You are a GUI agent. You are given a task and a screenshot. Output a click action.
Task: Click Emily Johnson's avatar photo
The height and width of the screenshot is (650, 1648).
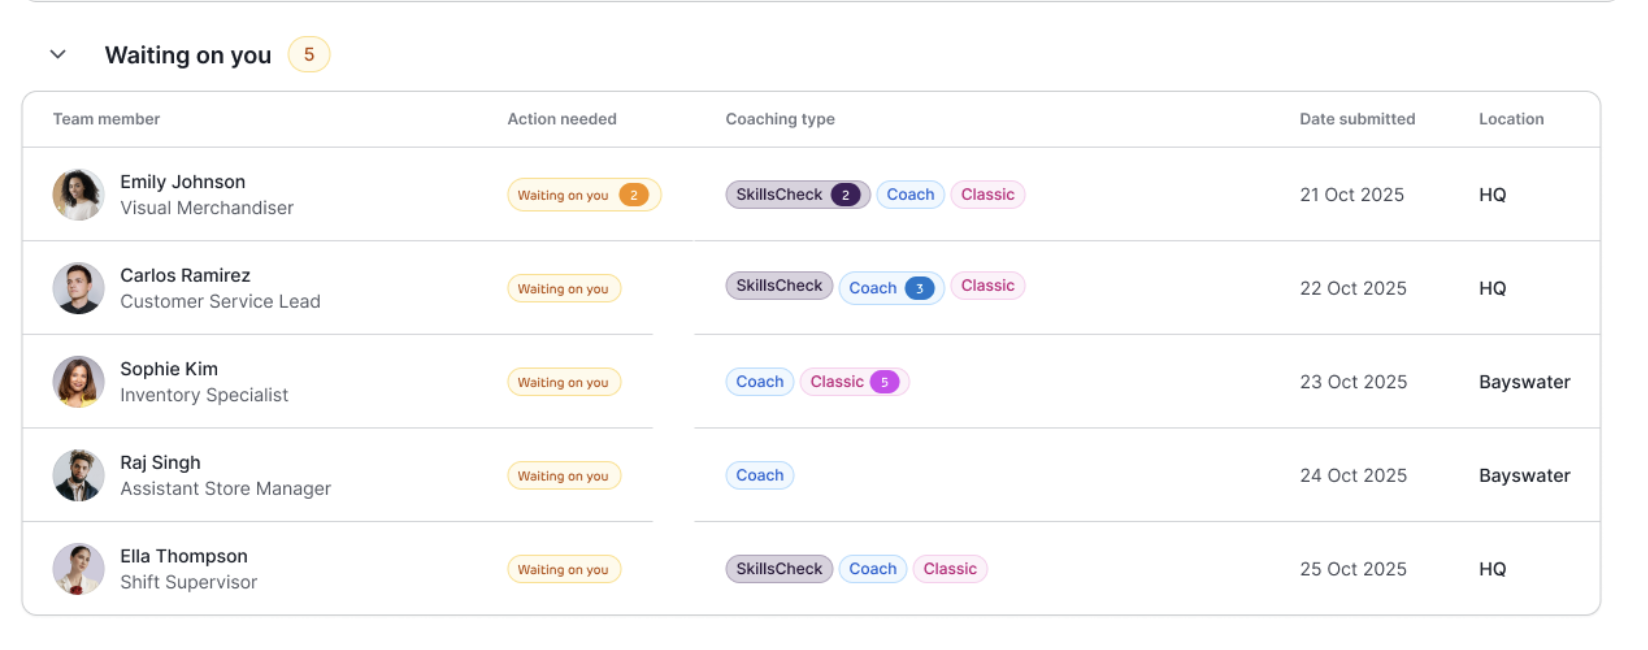(x=78, y=194)
